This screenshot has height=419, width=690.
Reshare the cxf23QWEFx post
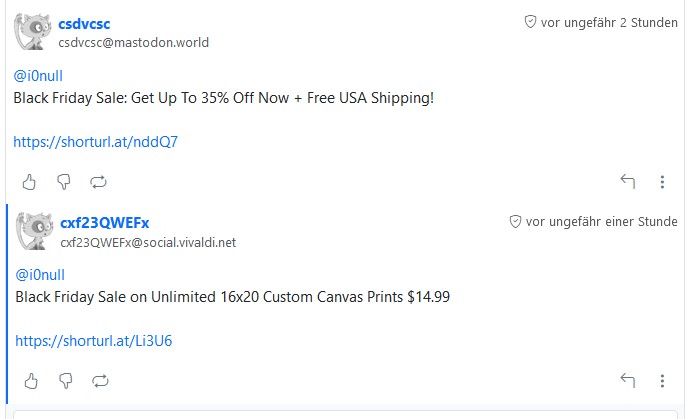click(100, 380)
